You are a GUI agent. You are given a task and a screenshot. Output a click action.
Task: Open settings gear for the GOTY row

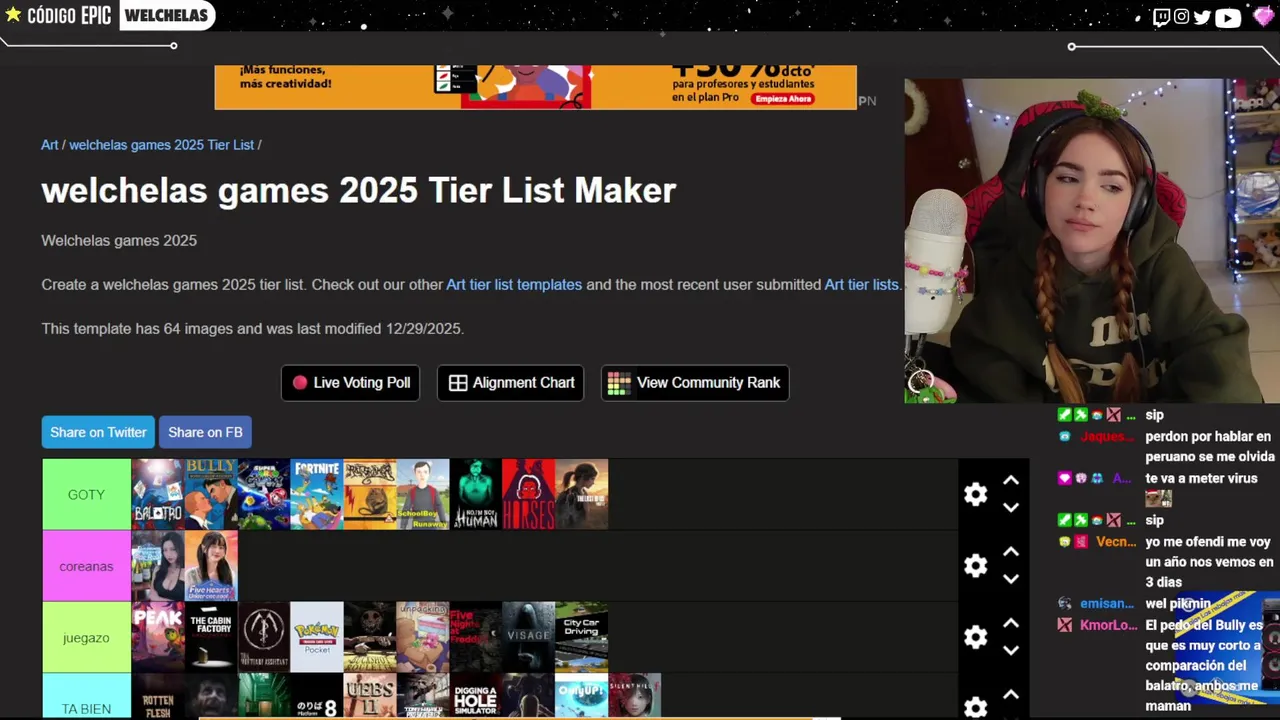(x=975, y=494)
